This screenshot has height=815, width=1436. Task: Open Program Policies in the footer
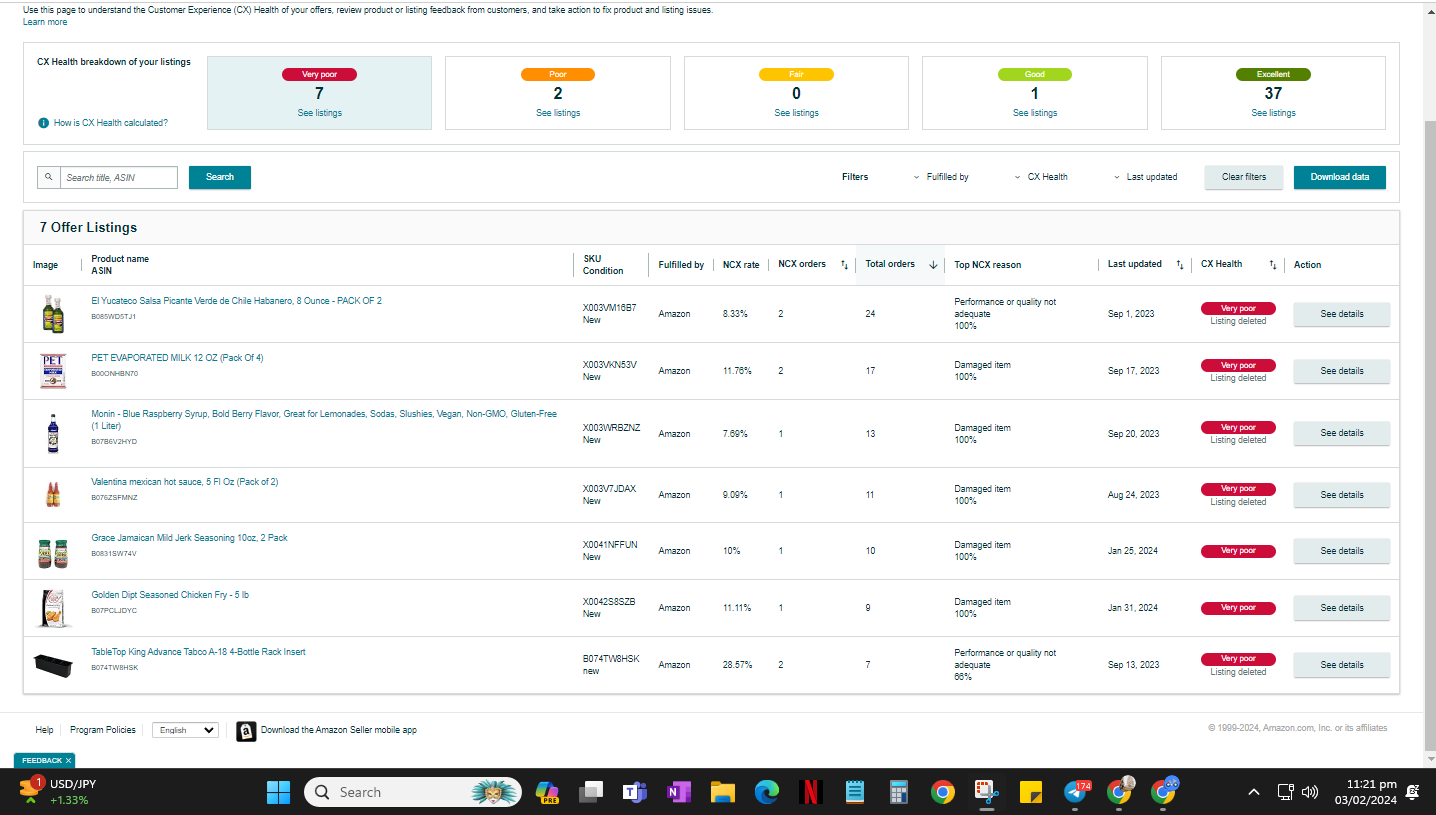click(103, 730)
